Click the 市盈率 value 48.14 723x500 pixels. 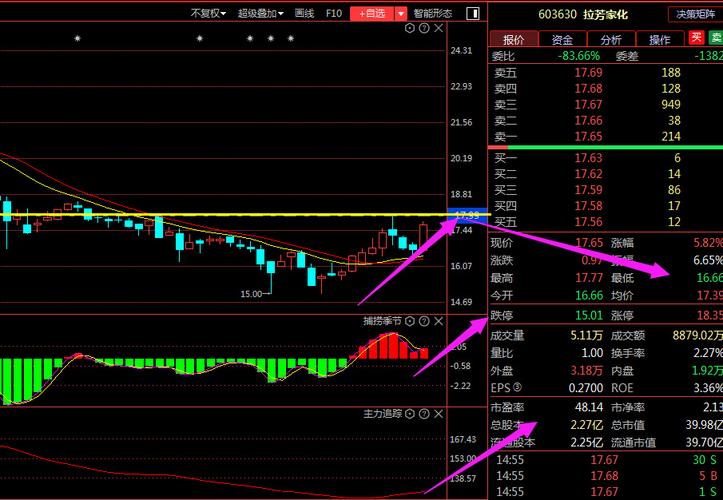pos(589,407)
